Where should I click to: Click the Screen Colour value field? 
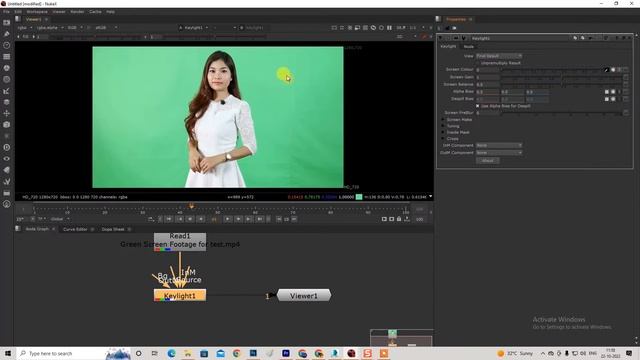488,70
